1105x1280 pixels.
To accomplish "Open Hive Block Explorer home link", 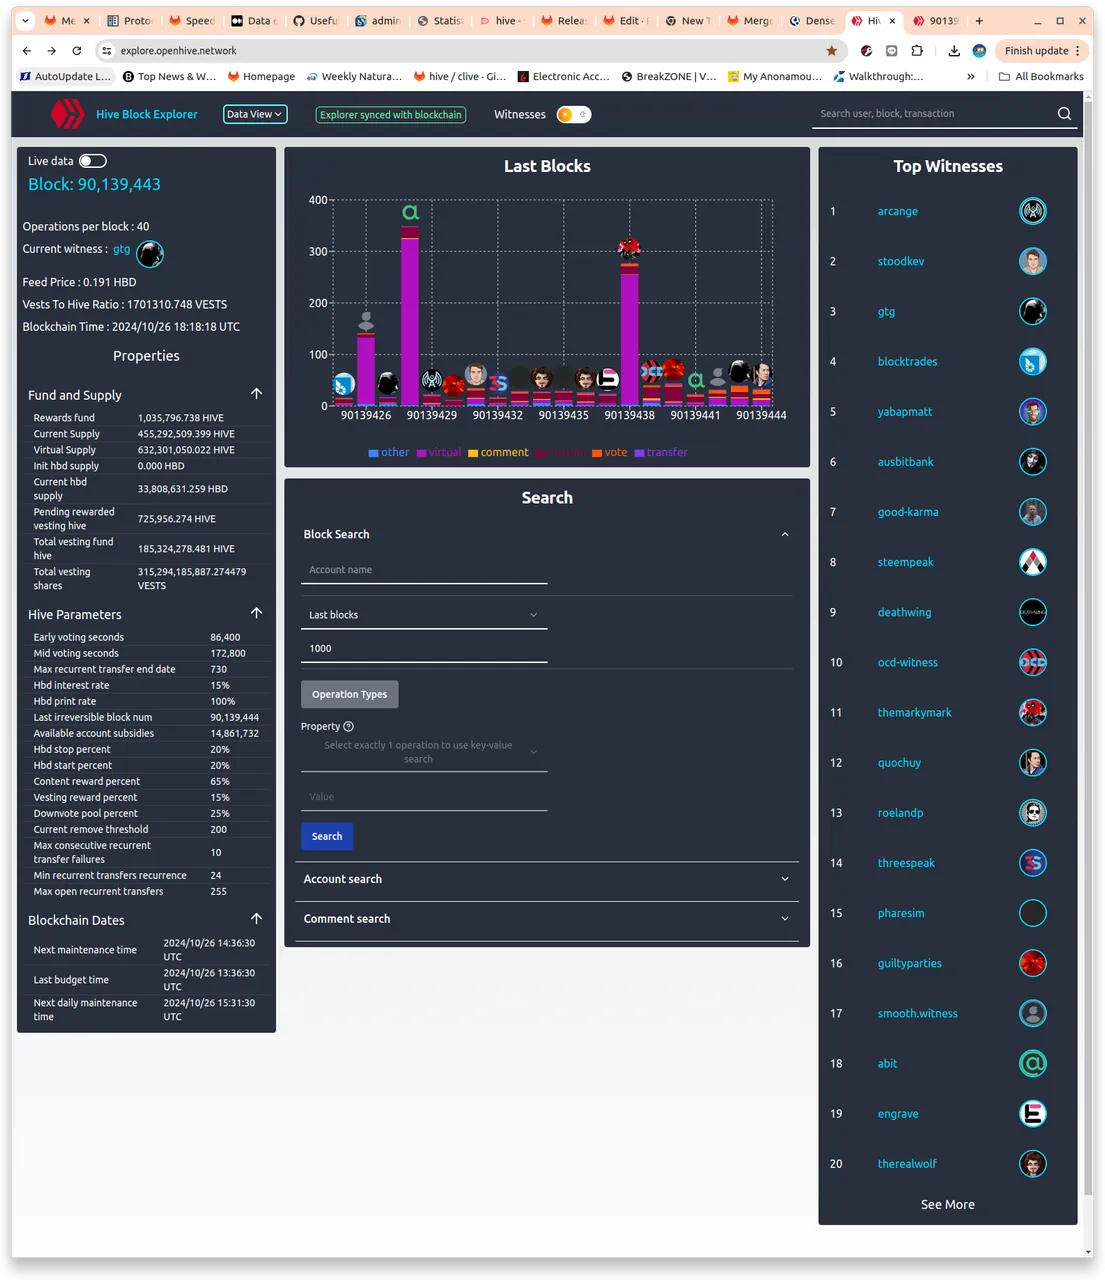I will coord(147,115).
